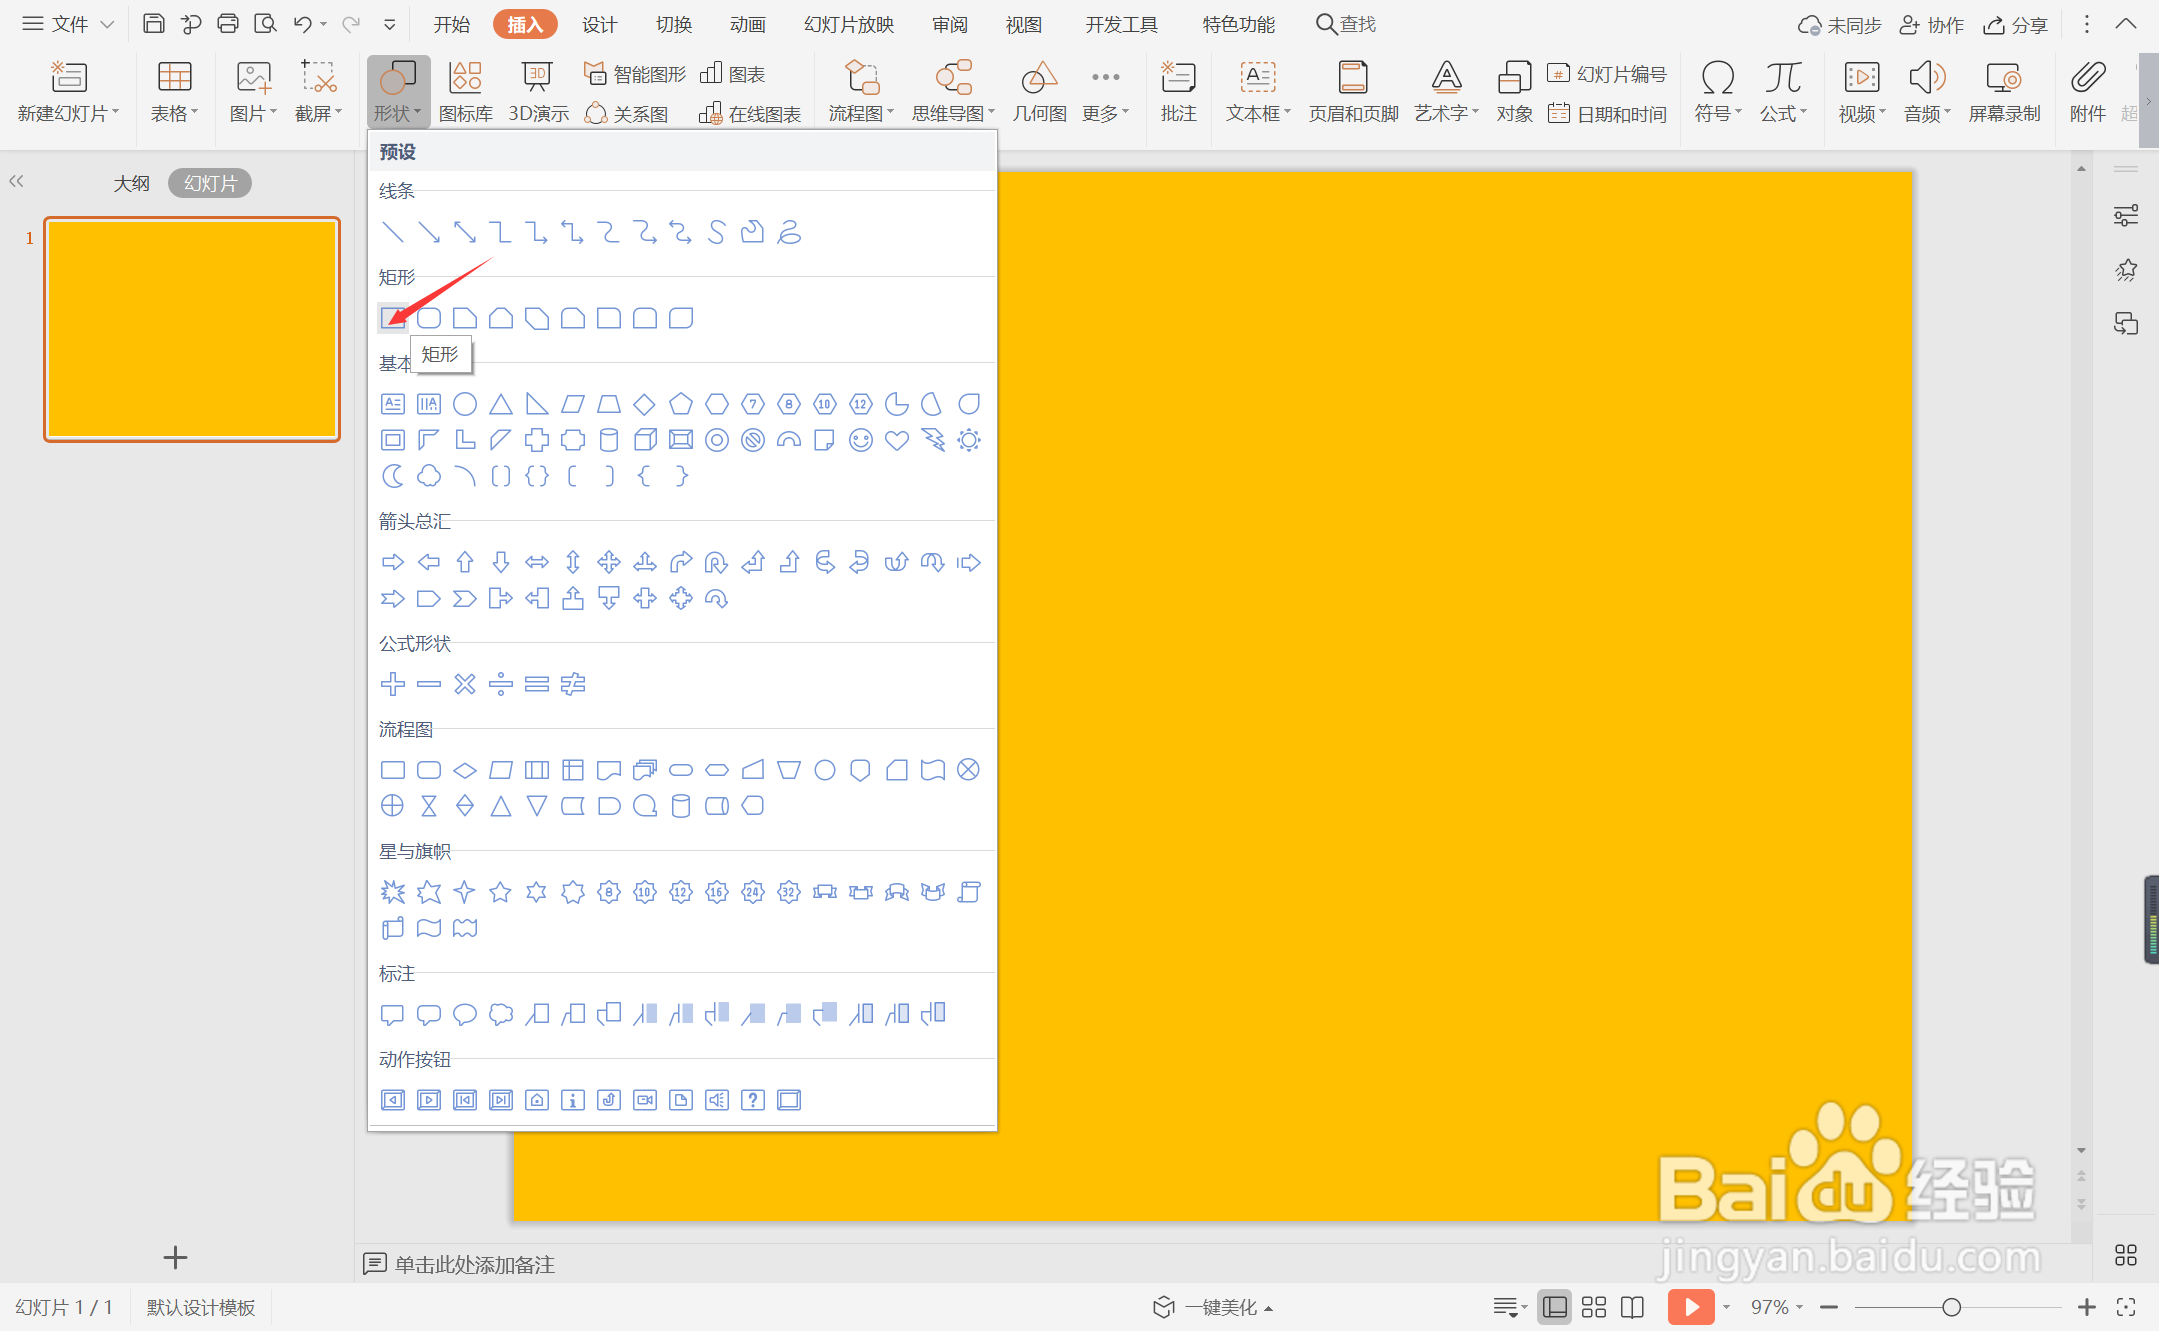The width and height of the screenshot is (2159, 1331).
Task: Select the five-point star shape
Action: coord(501,892)
